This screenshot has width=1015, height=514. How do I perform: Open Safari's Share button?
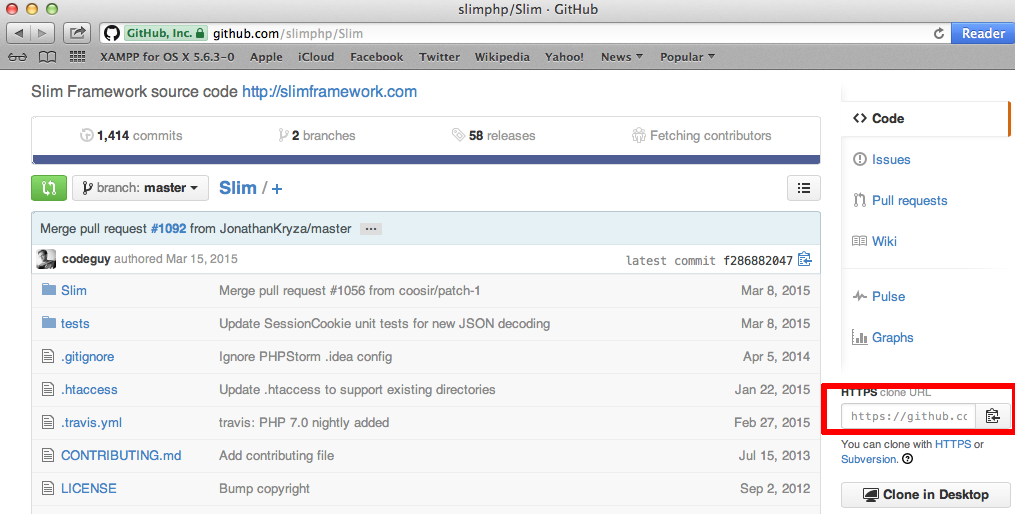[x=77, y=33]
